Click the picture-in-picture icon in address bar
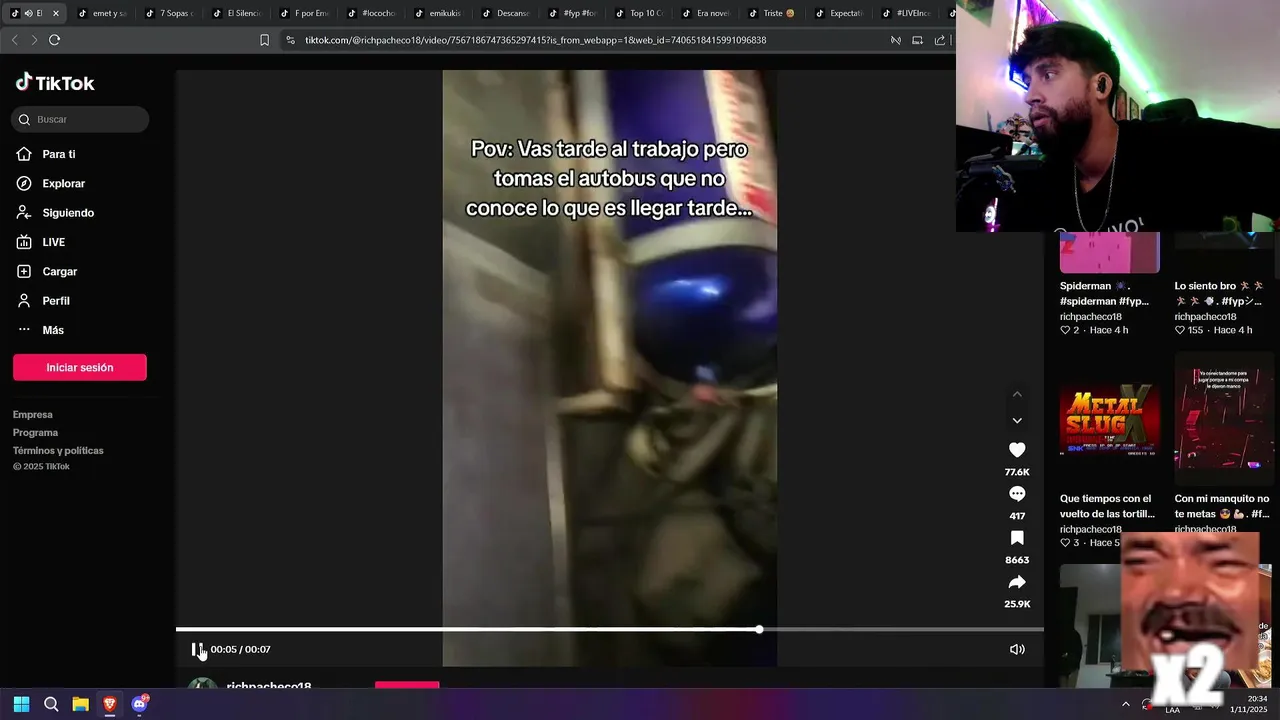This screenshot has height=720, width=1280. tap(917, 40)
